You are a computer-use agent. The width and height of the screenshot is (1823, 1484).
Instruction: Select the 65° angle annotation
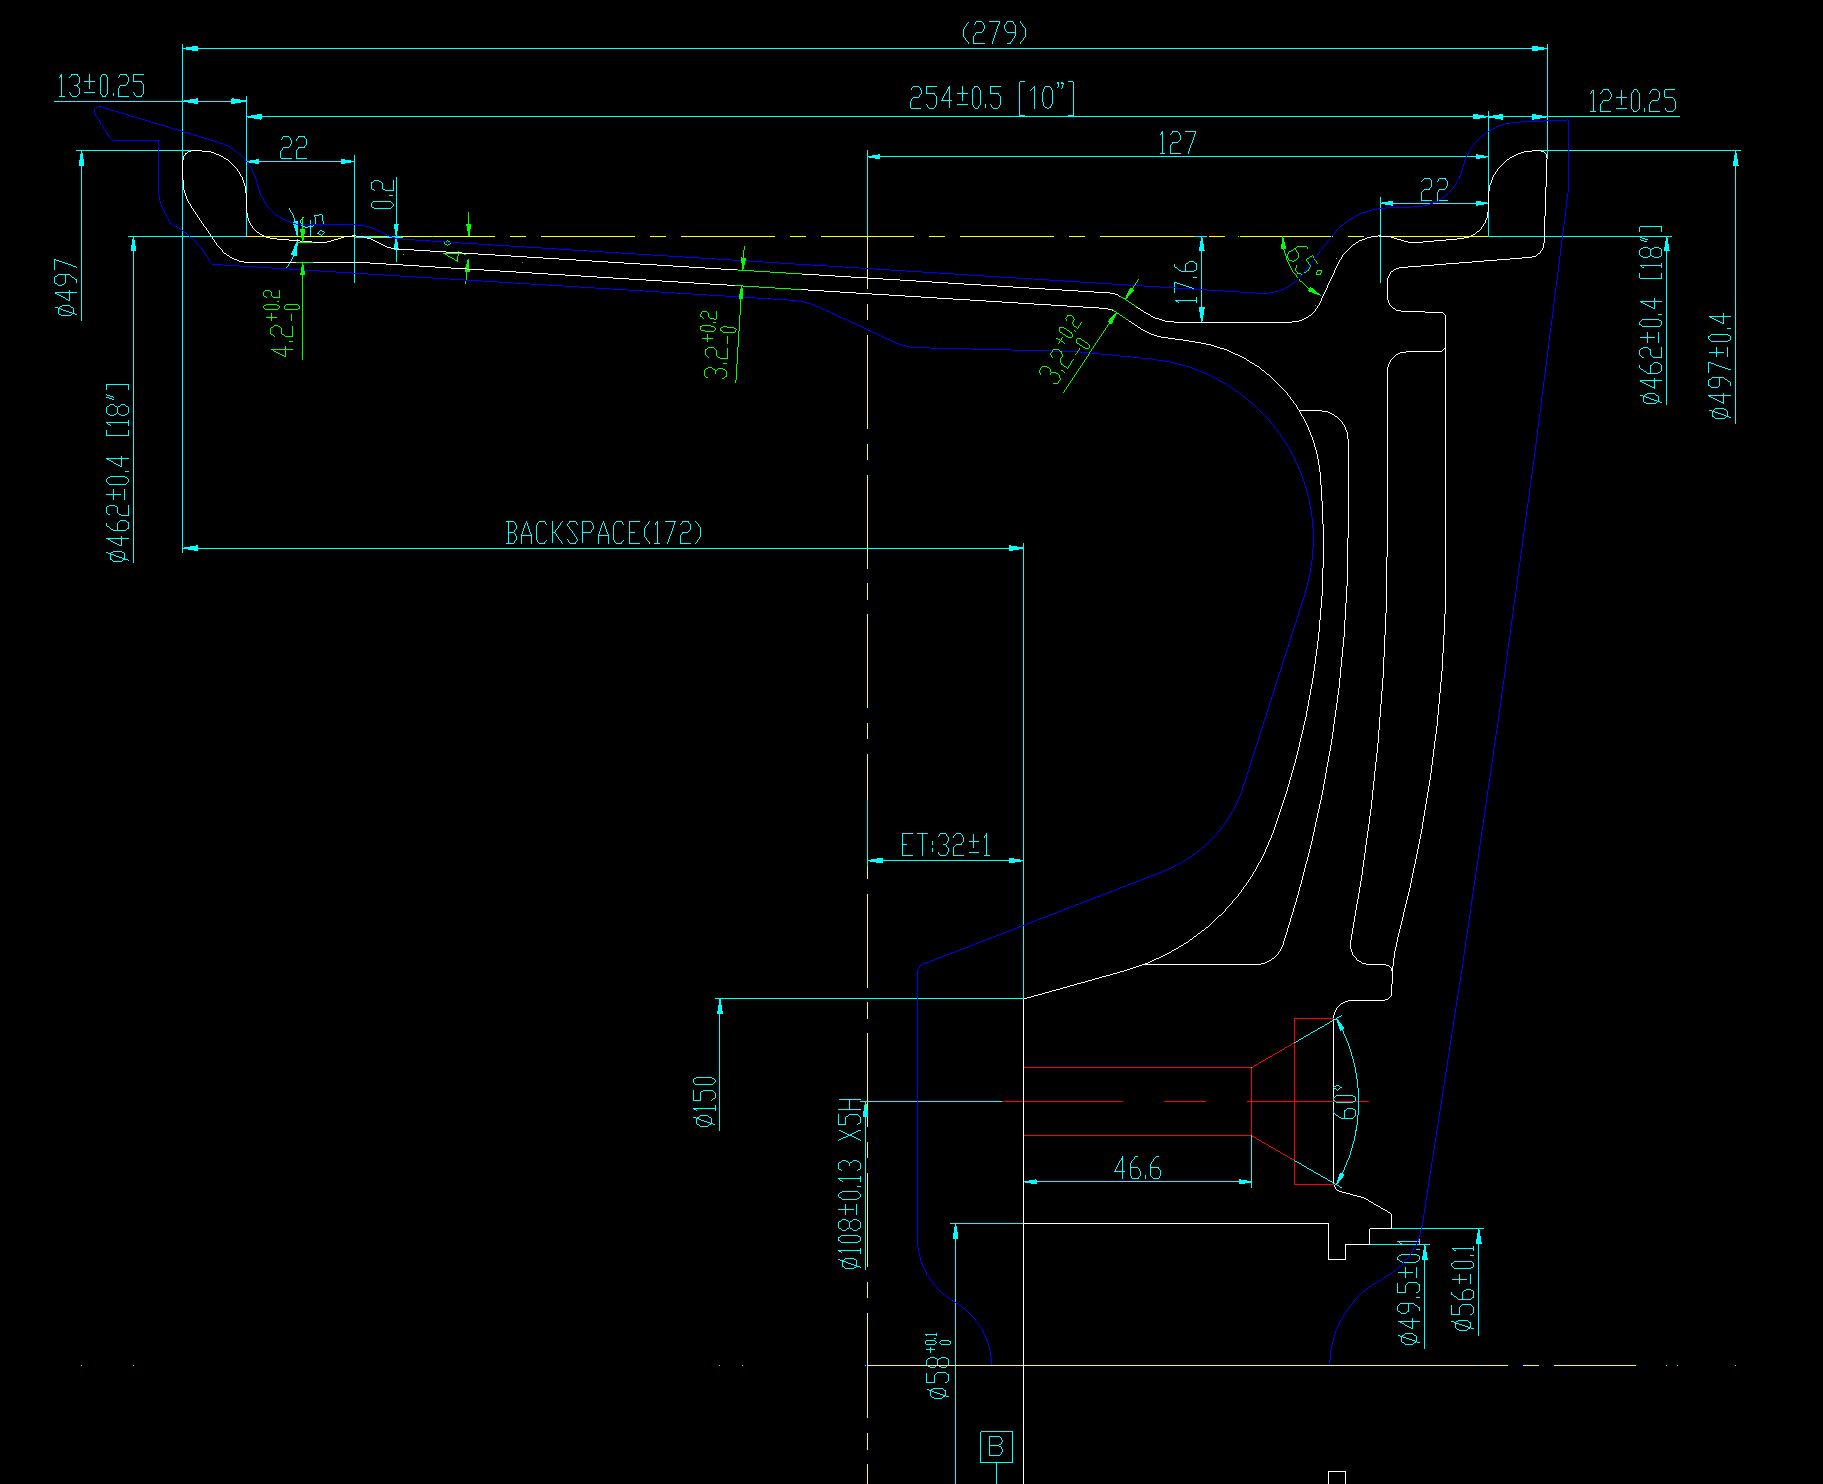1304,262
